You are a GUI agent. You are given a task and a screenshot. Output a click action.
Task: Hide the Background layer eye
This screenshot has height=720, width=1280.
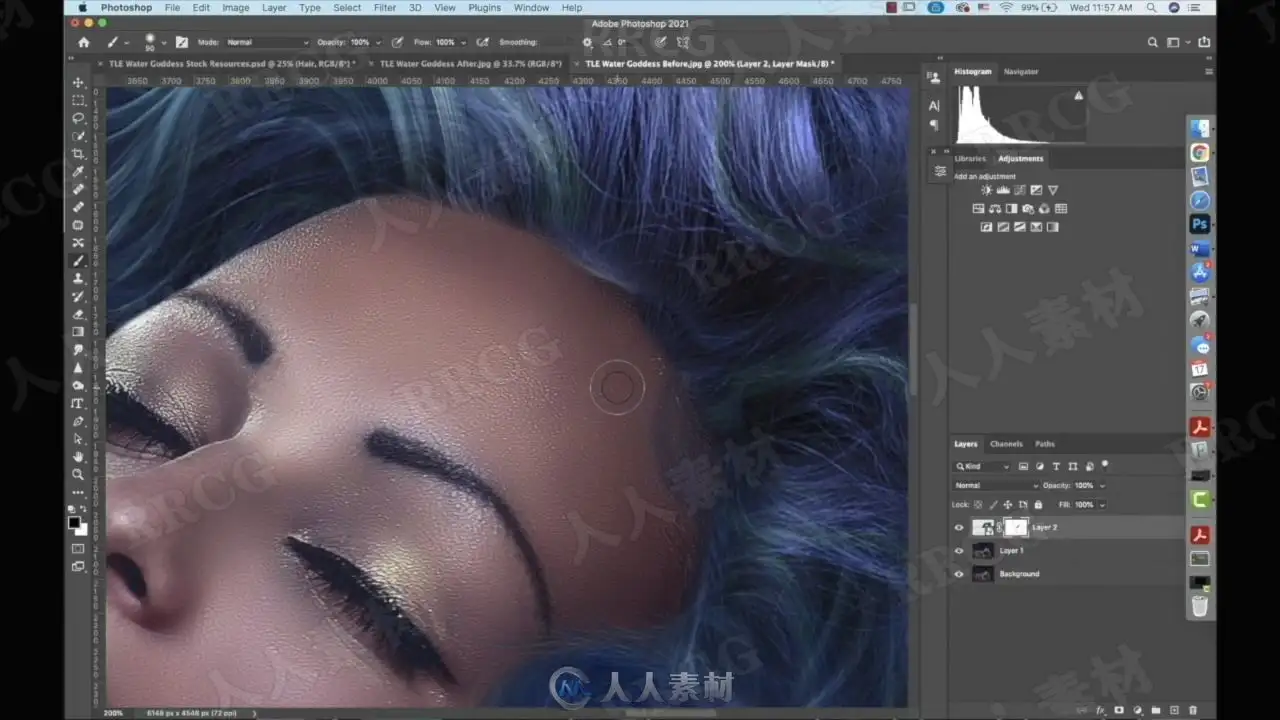pos(959,574)
